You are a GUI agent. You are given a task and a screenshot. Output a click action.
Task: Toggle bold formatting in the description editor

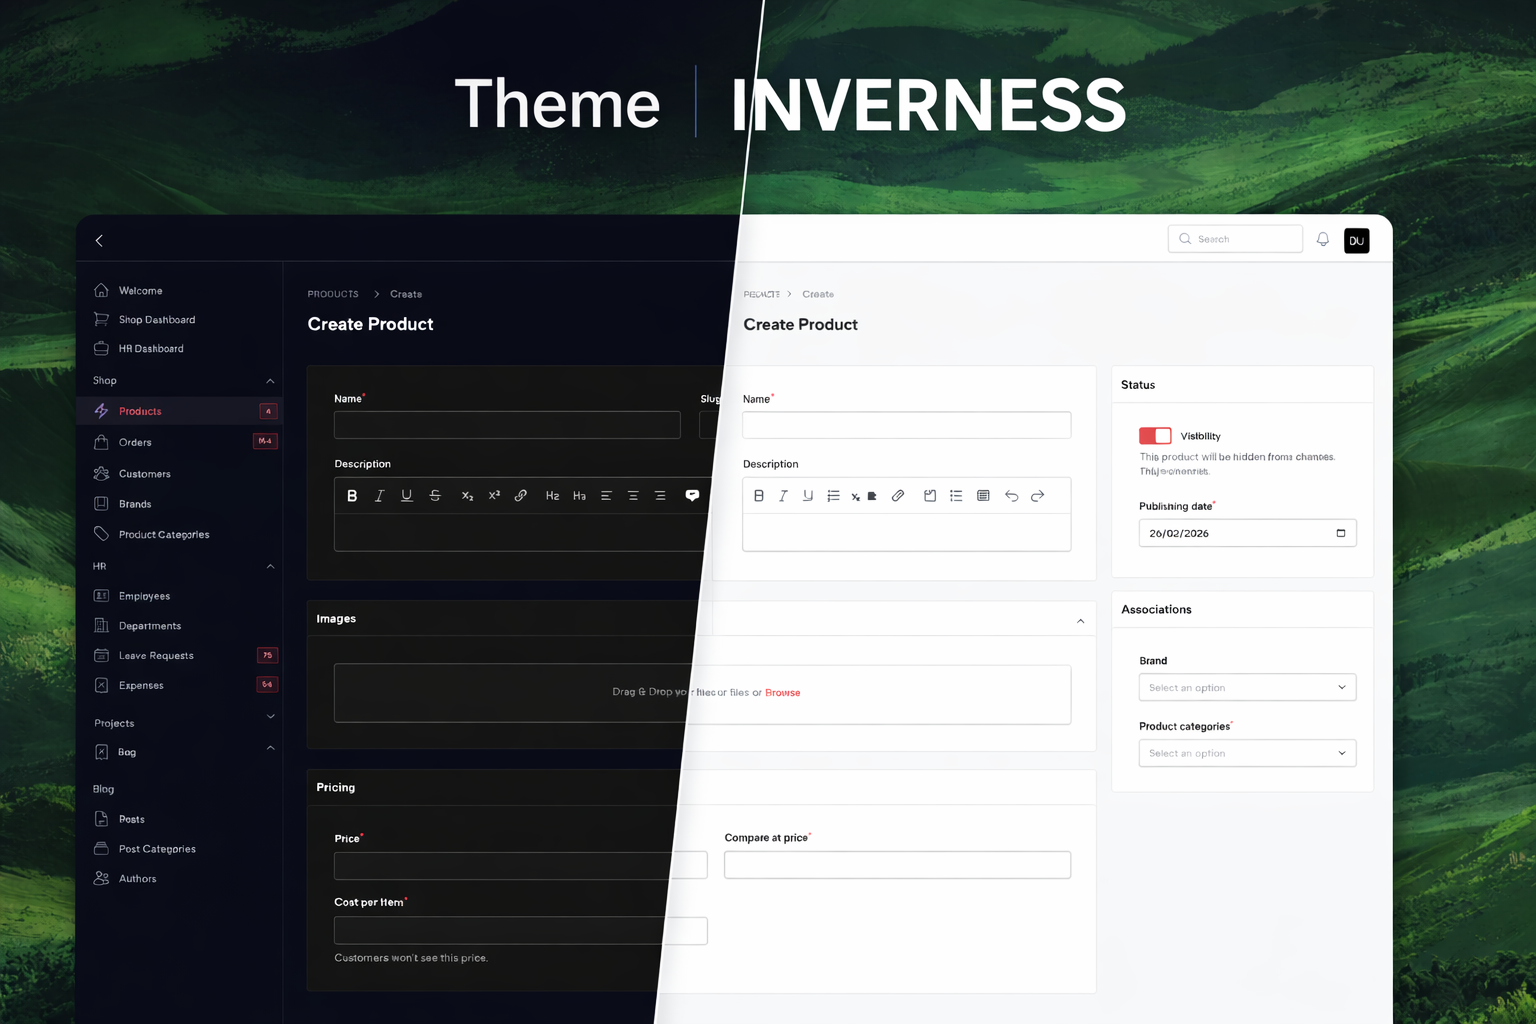(352, 495)
